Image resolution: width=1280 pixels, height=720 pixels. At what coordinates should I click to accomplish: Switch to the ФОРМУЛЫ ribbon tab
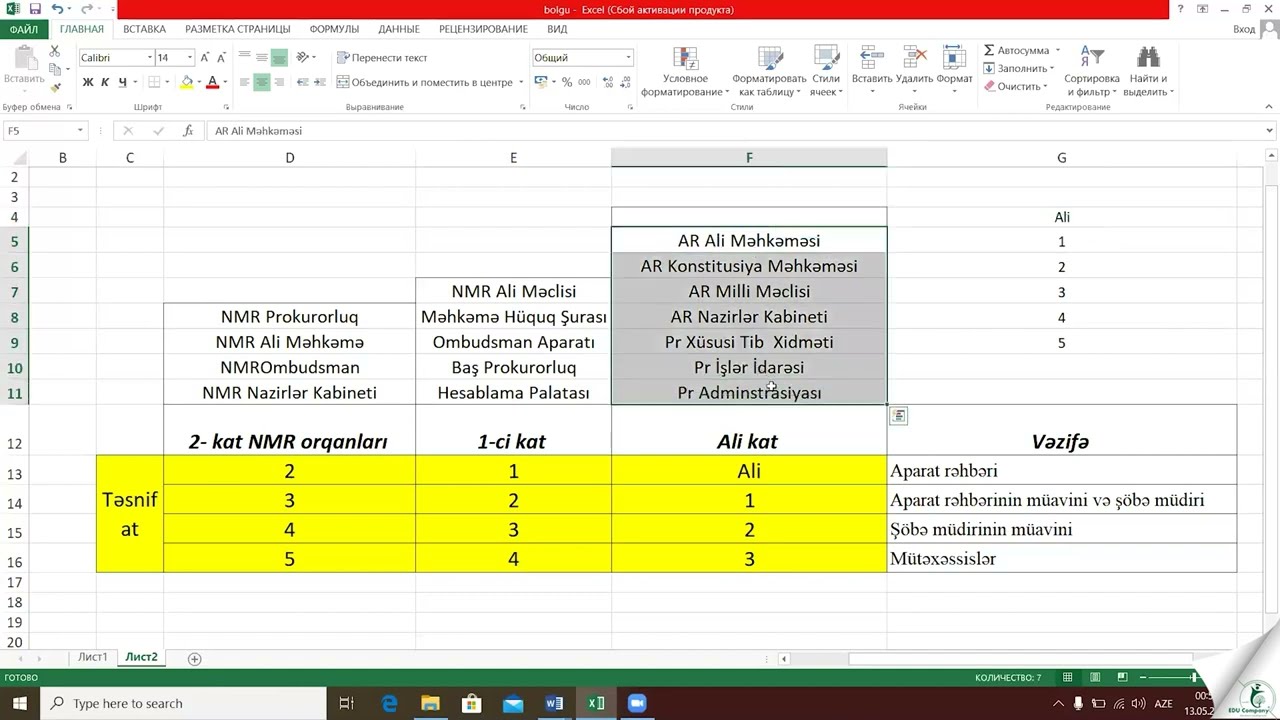pos(334,29)
